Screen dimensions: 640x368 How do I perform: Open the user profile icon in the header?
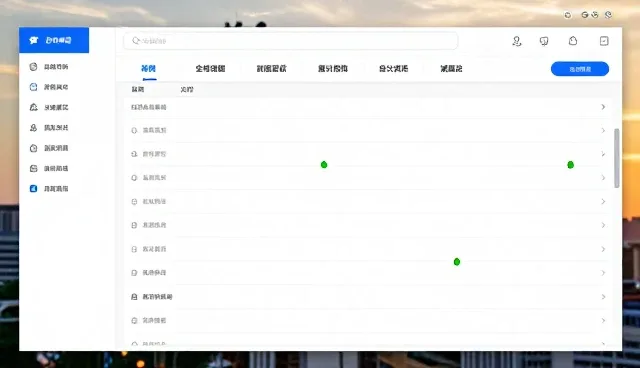(517, 41)
